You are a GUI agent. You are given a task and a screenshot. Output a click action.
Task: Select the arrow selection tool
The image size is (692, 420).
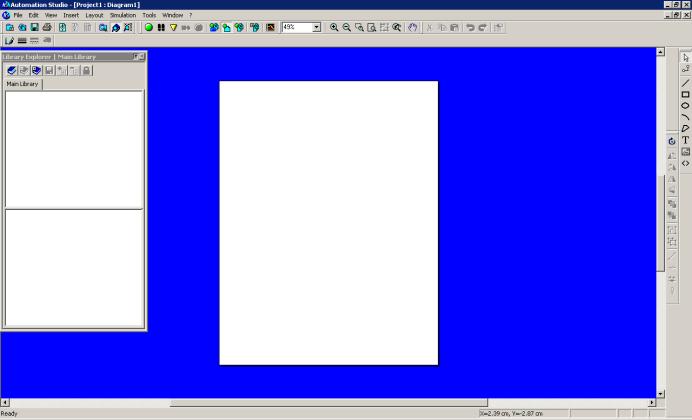685,58
